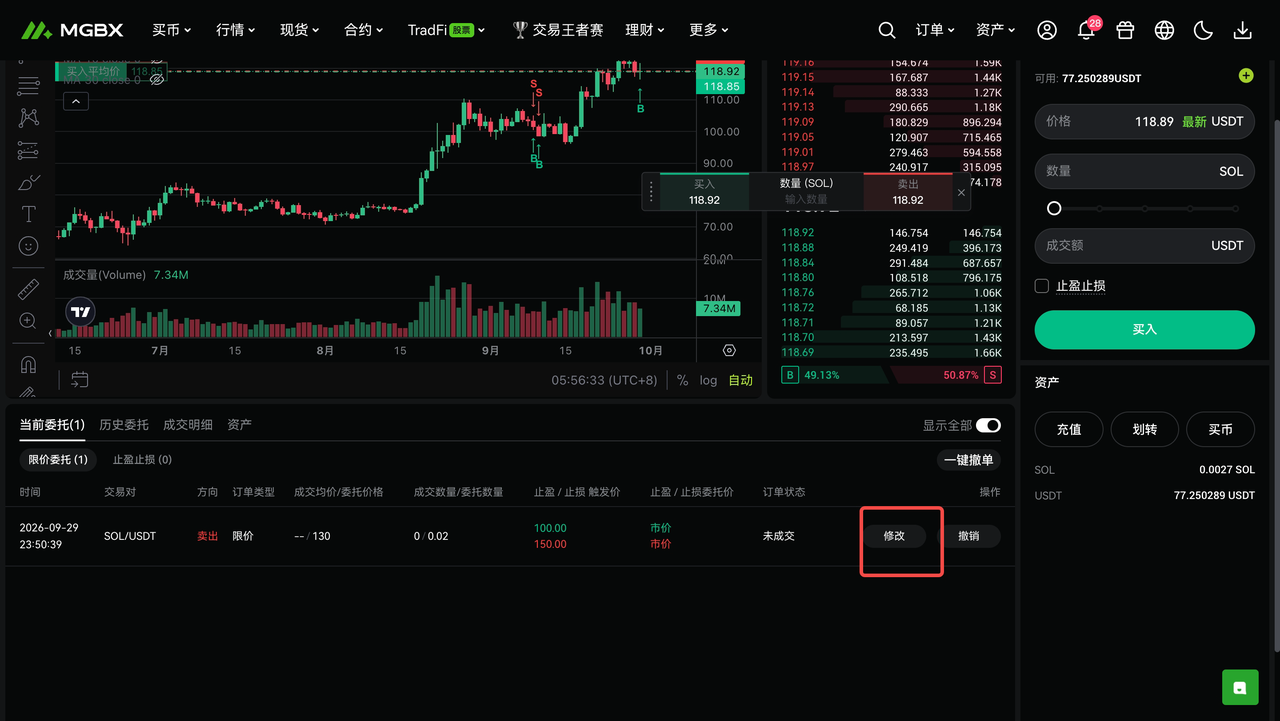Screen dimensions: 1280x721
Task: Toggle the magnet snap mode
Action: pyautogui.click(x=29, y=364)
